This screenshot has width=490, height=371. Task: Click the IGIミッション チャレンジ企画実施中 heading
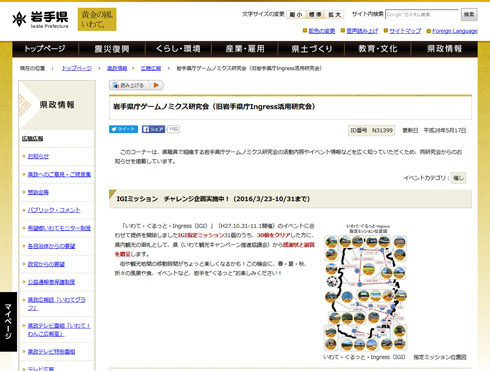pos(213,199)
